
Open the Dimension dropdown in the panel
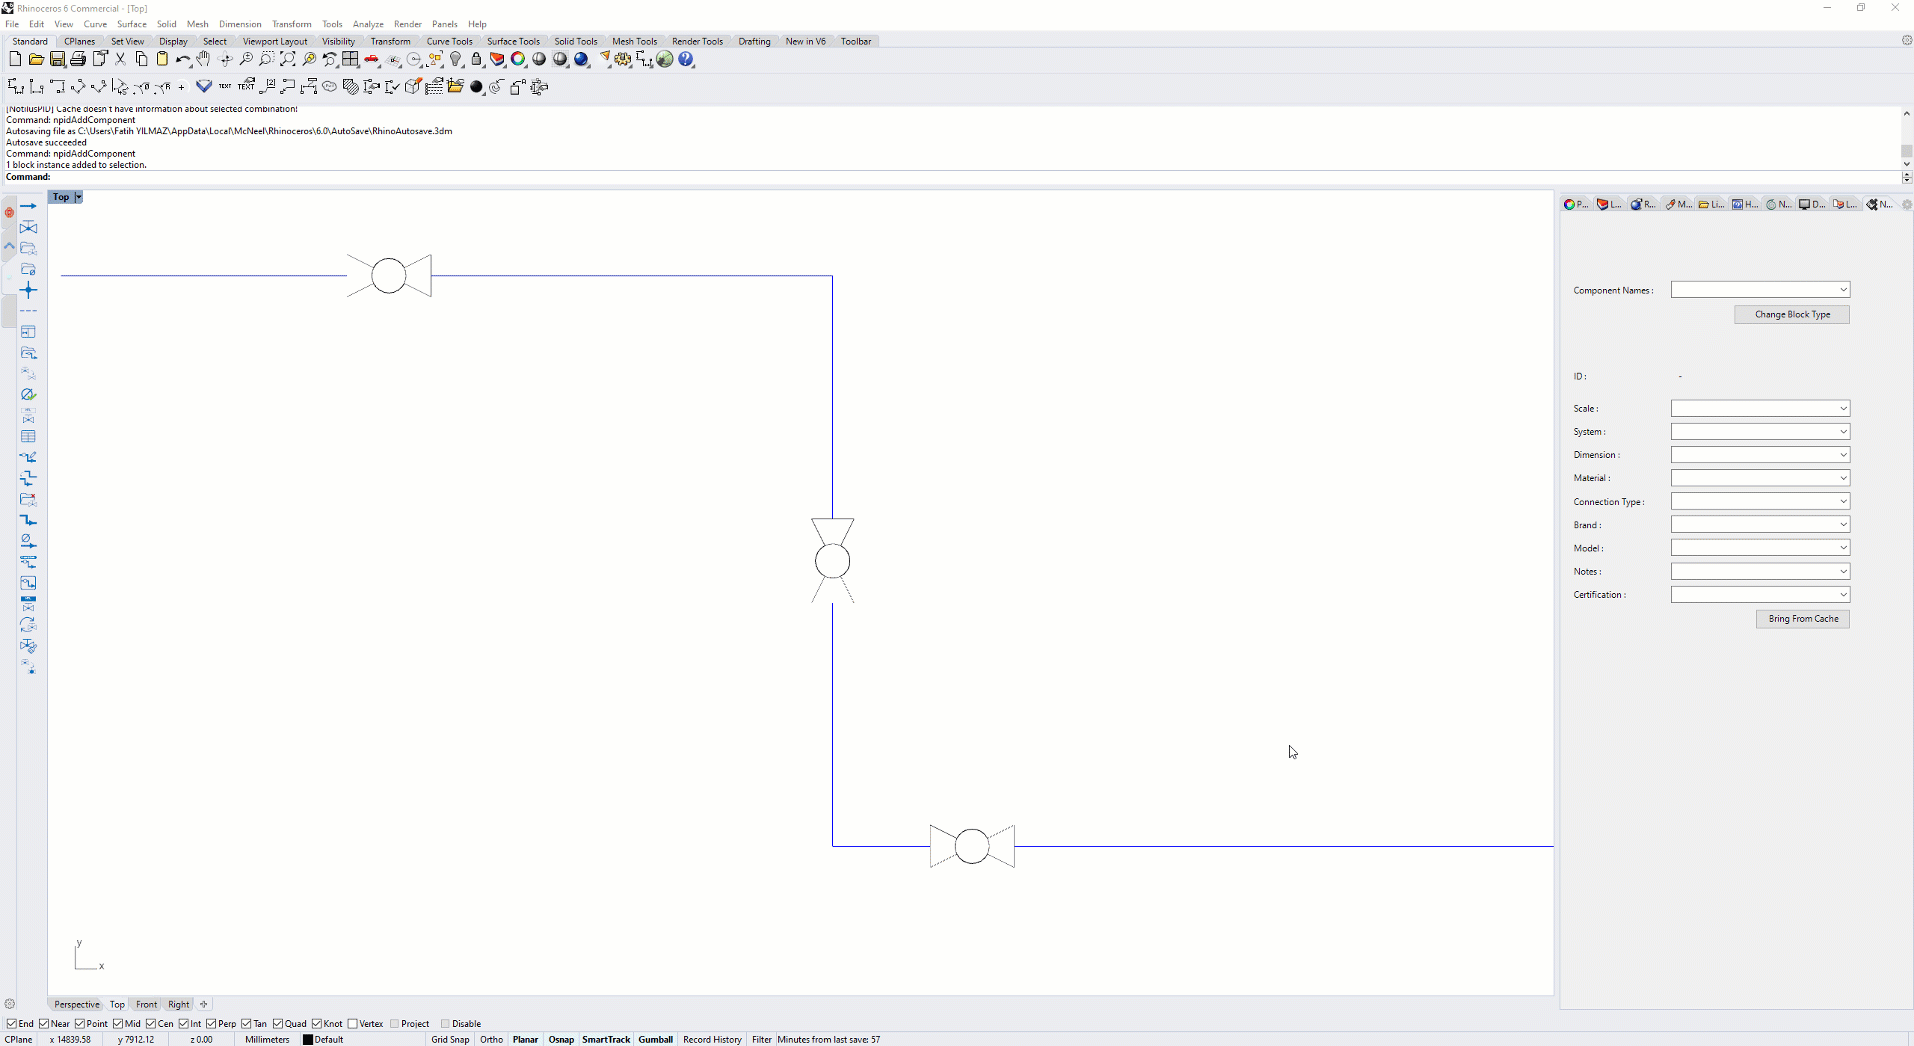click(1760, 455)
